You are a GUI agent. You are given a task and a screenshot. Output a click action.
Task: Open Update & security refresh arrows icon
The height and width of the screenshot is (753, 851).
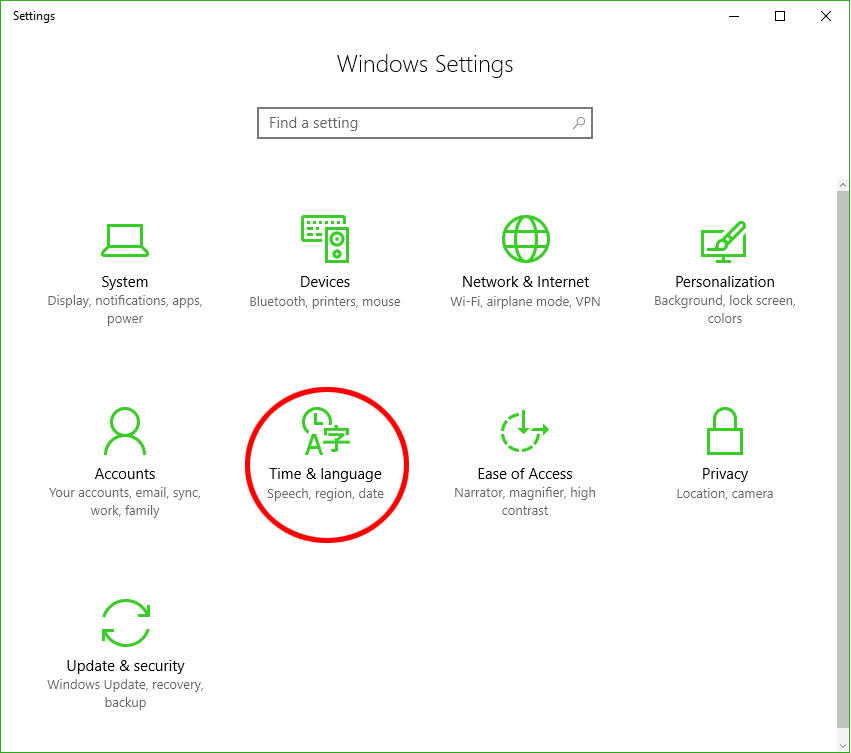point(125,623)
